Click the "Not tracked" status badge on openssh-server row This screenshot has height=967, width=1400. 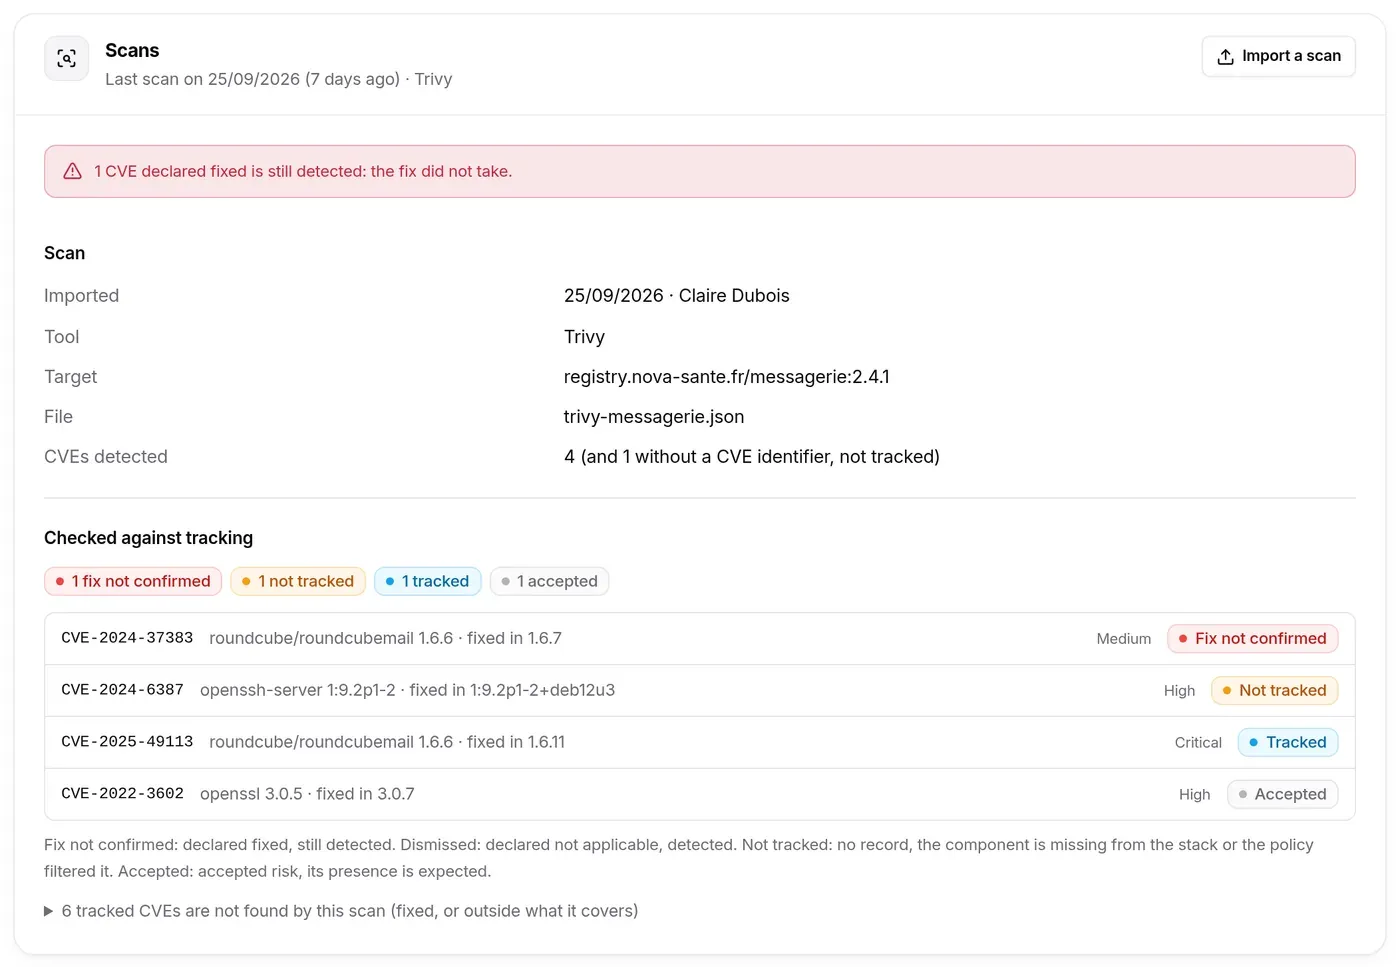(x=1275, y=690)
